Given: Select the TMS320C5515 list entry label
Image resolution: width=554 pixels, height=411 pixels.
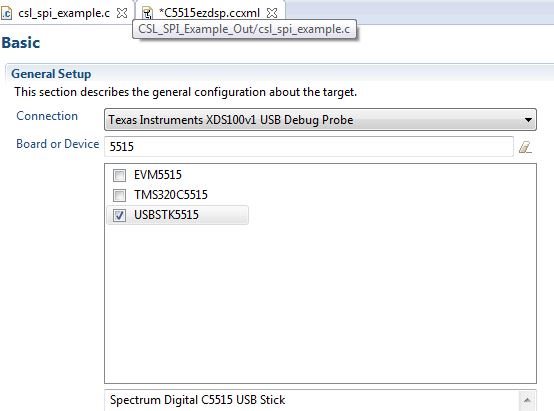Looking at the screenshot, I should [x=171, y=195].
